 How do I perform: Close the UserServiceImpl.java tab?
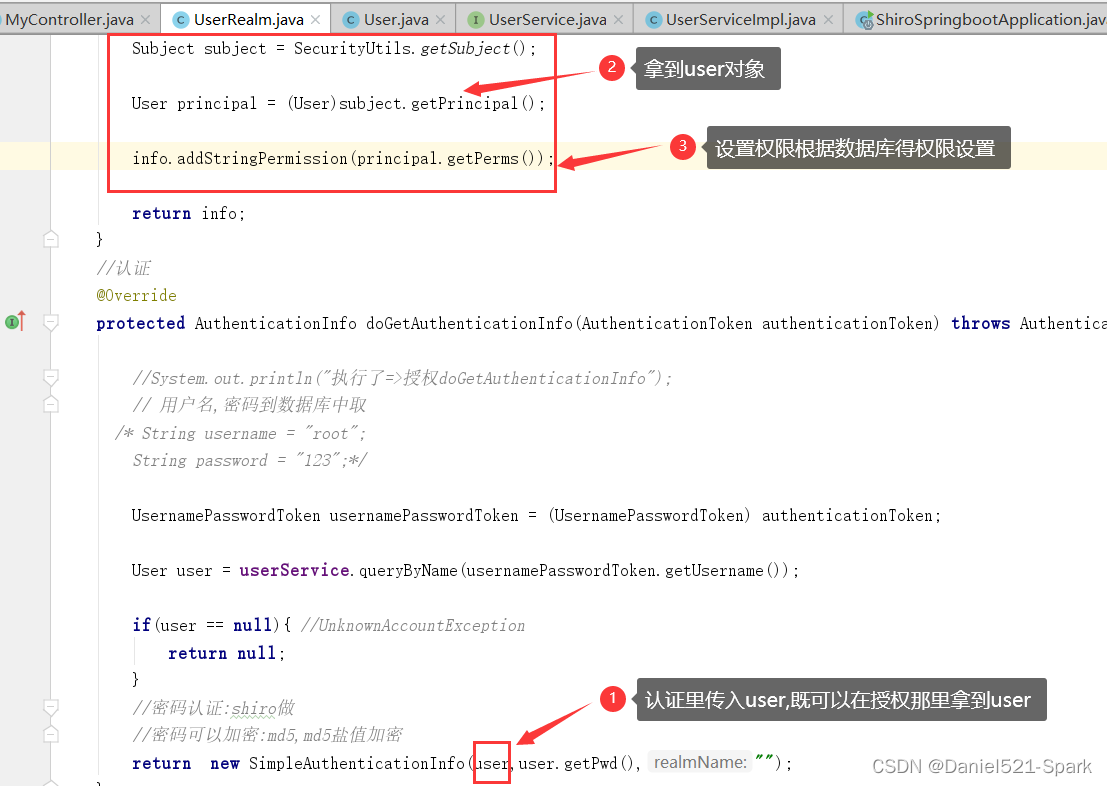(829, 20)
